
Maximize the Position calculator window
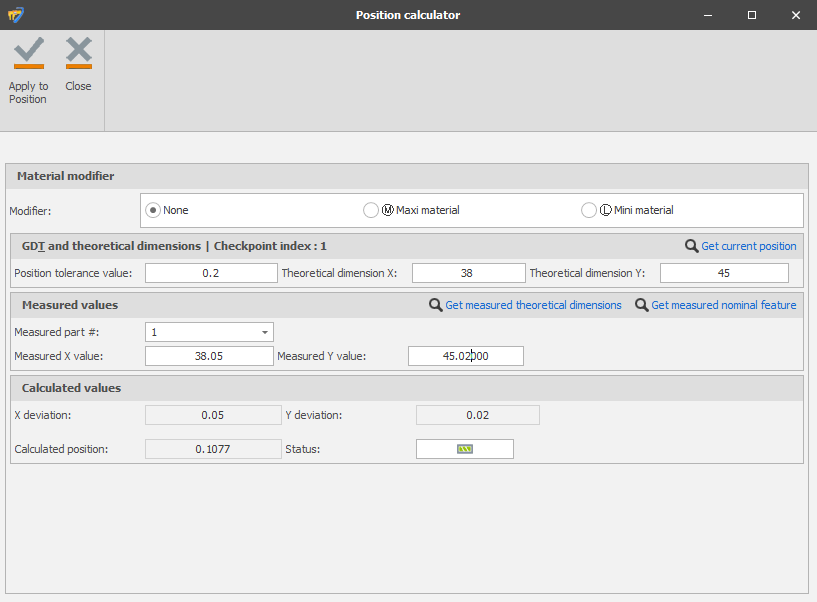click(751, 15)
